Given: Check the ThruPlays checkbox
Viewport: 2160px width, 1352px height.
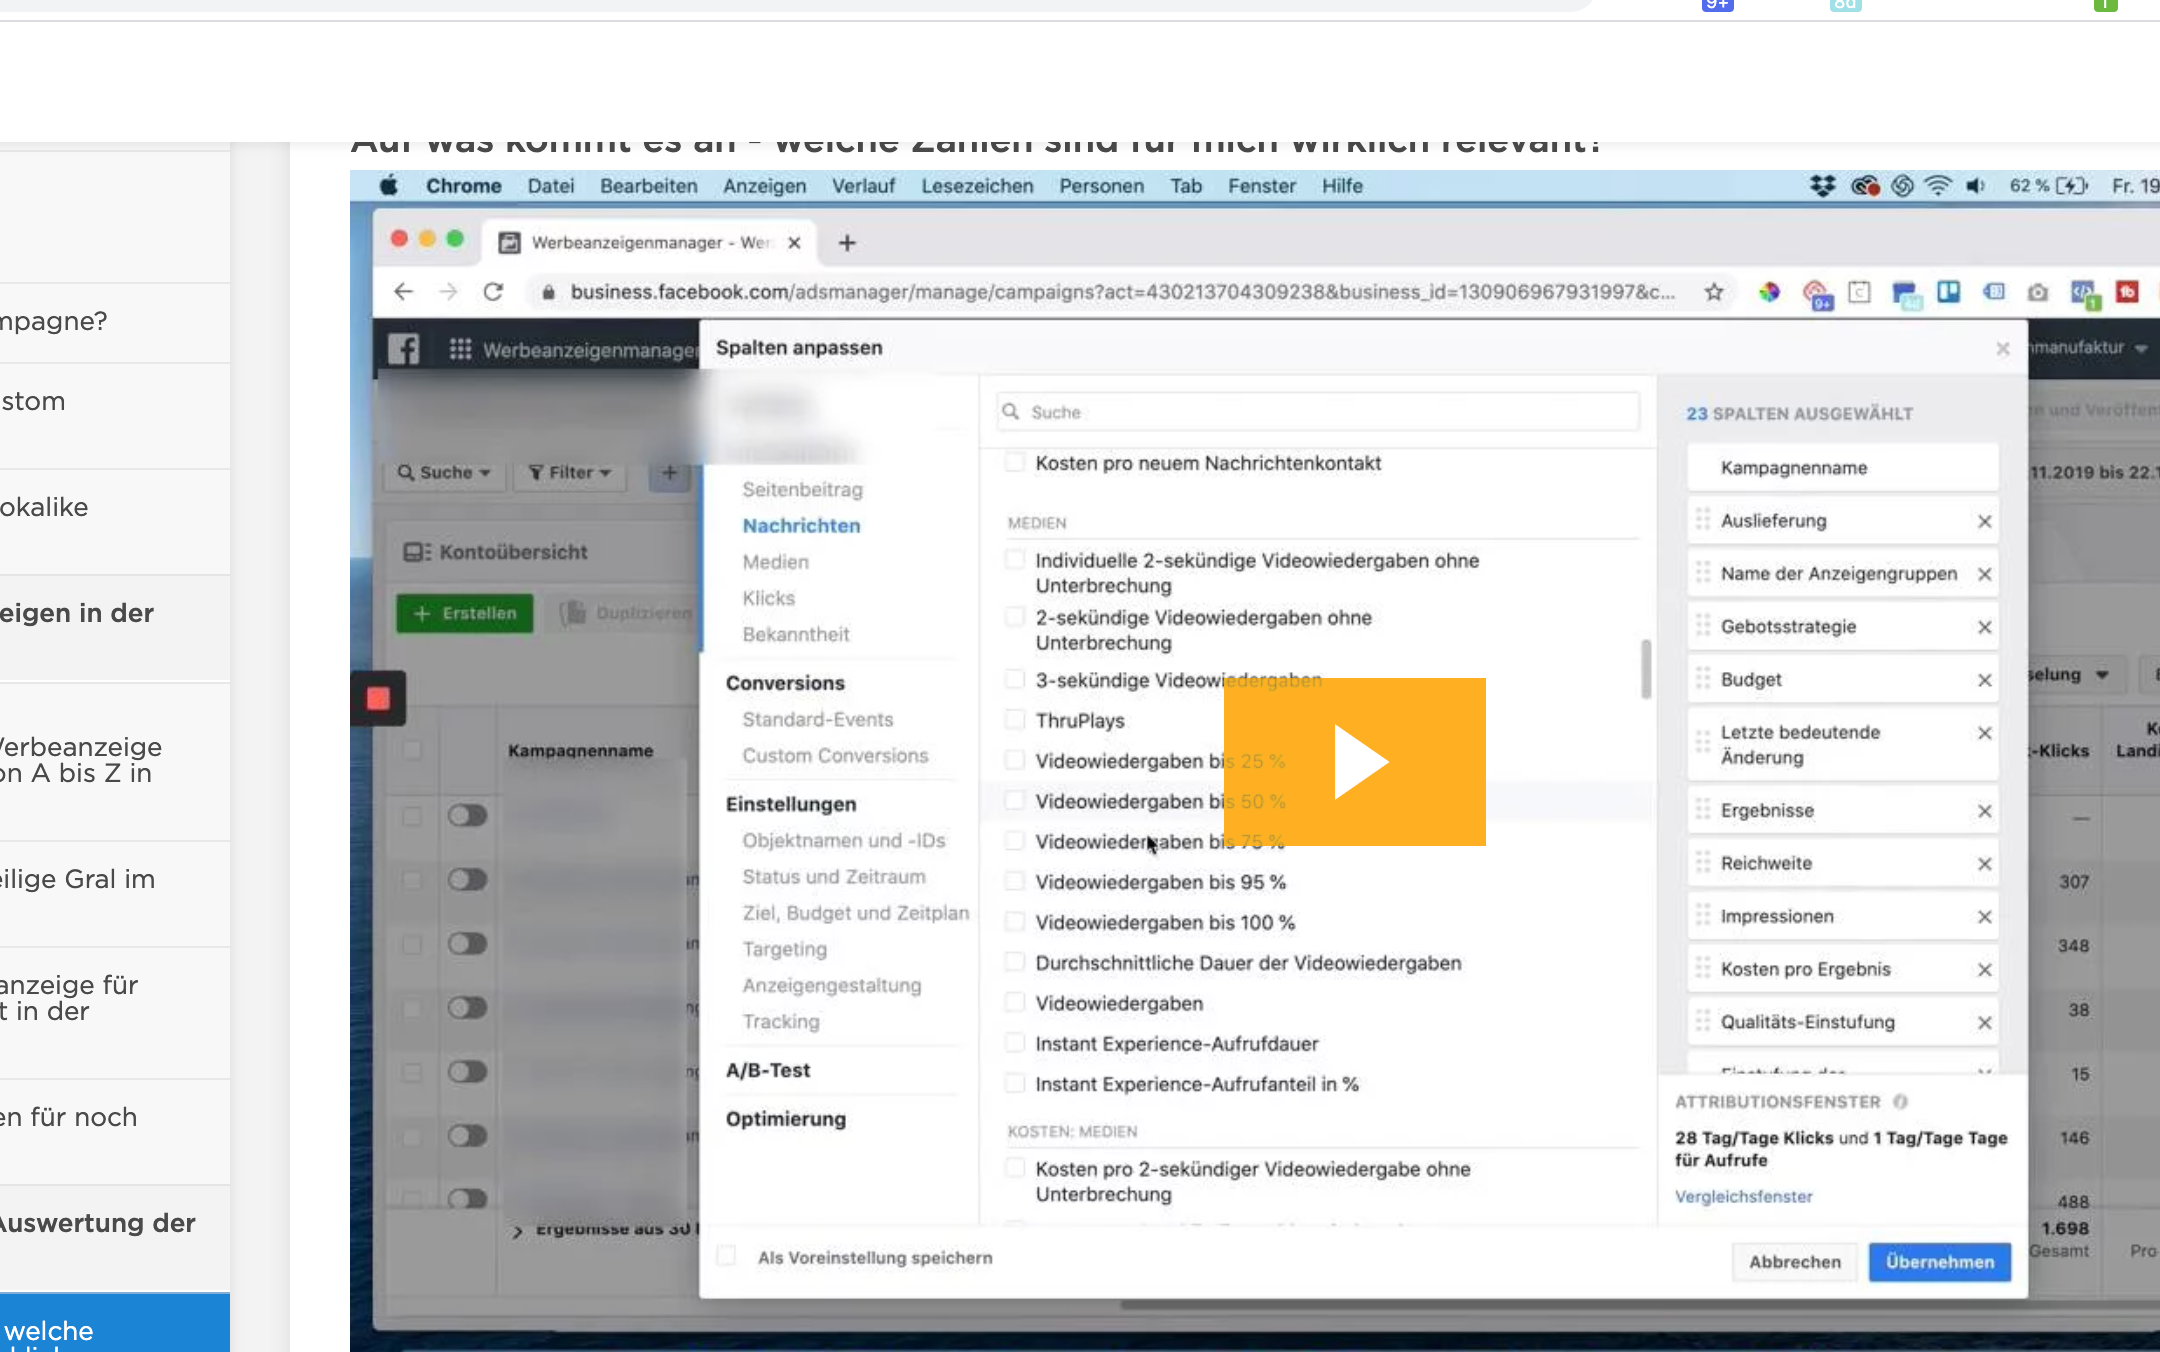Looking at the screenshot, I should click(x=1014, y=720).
